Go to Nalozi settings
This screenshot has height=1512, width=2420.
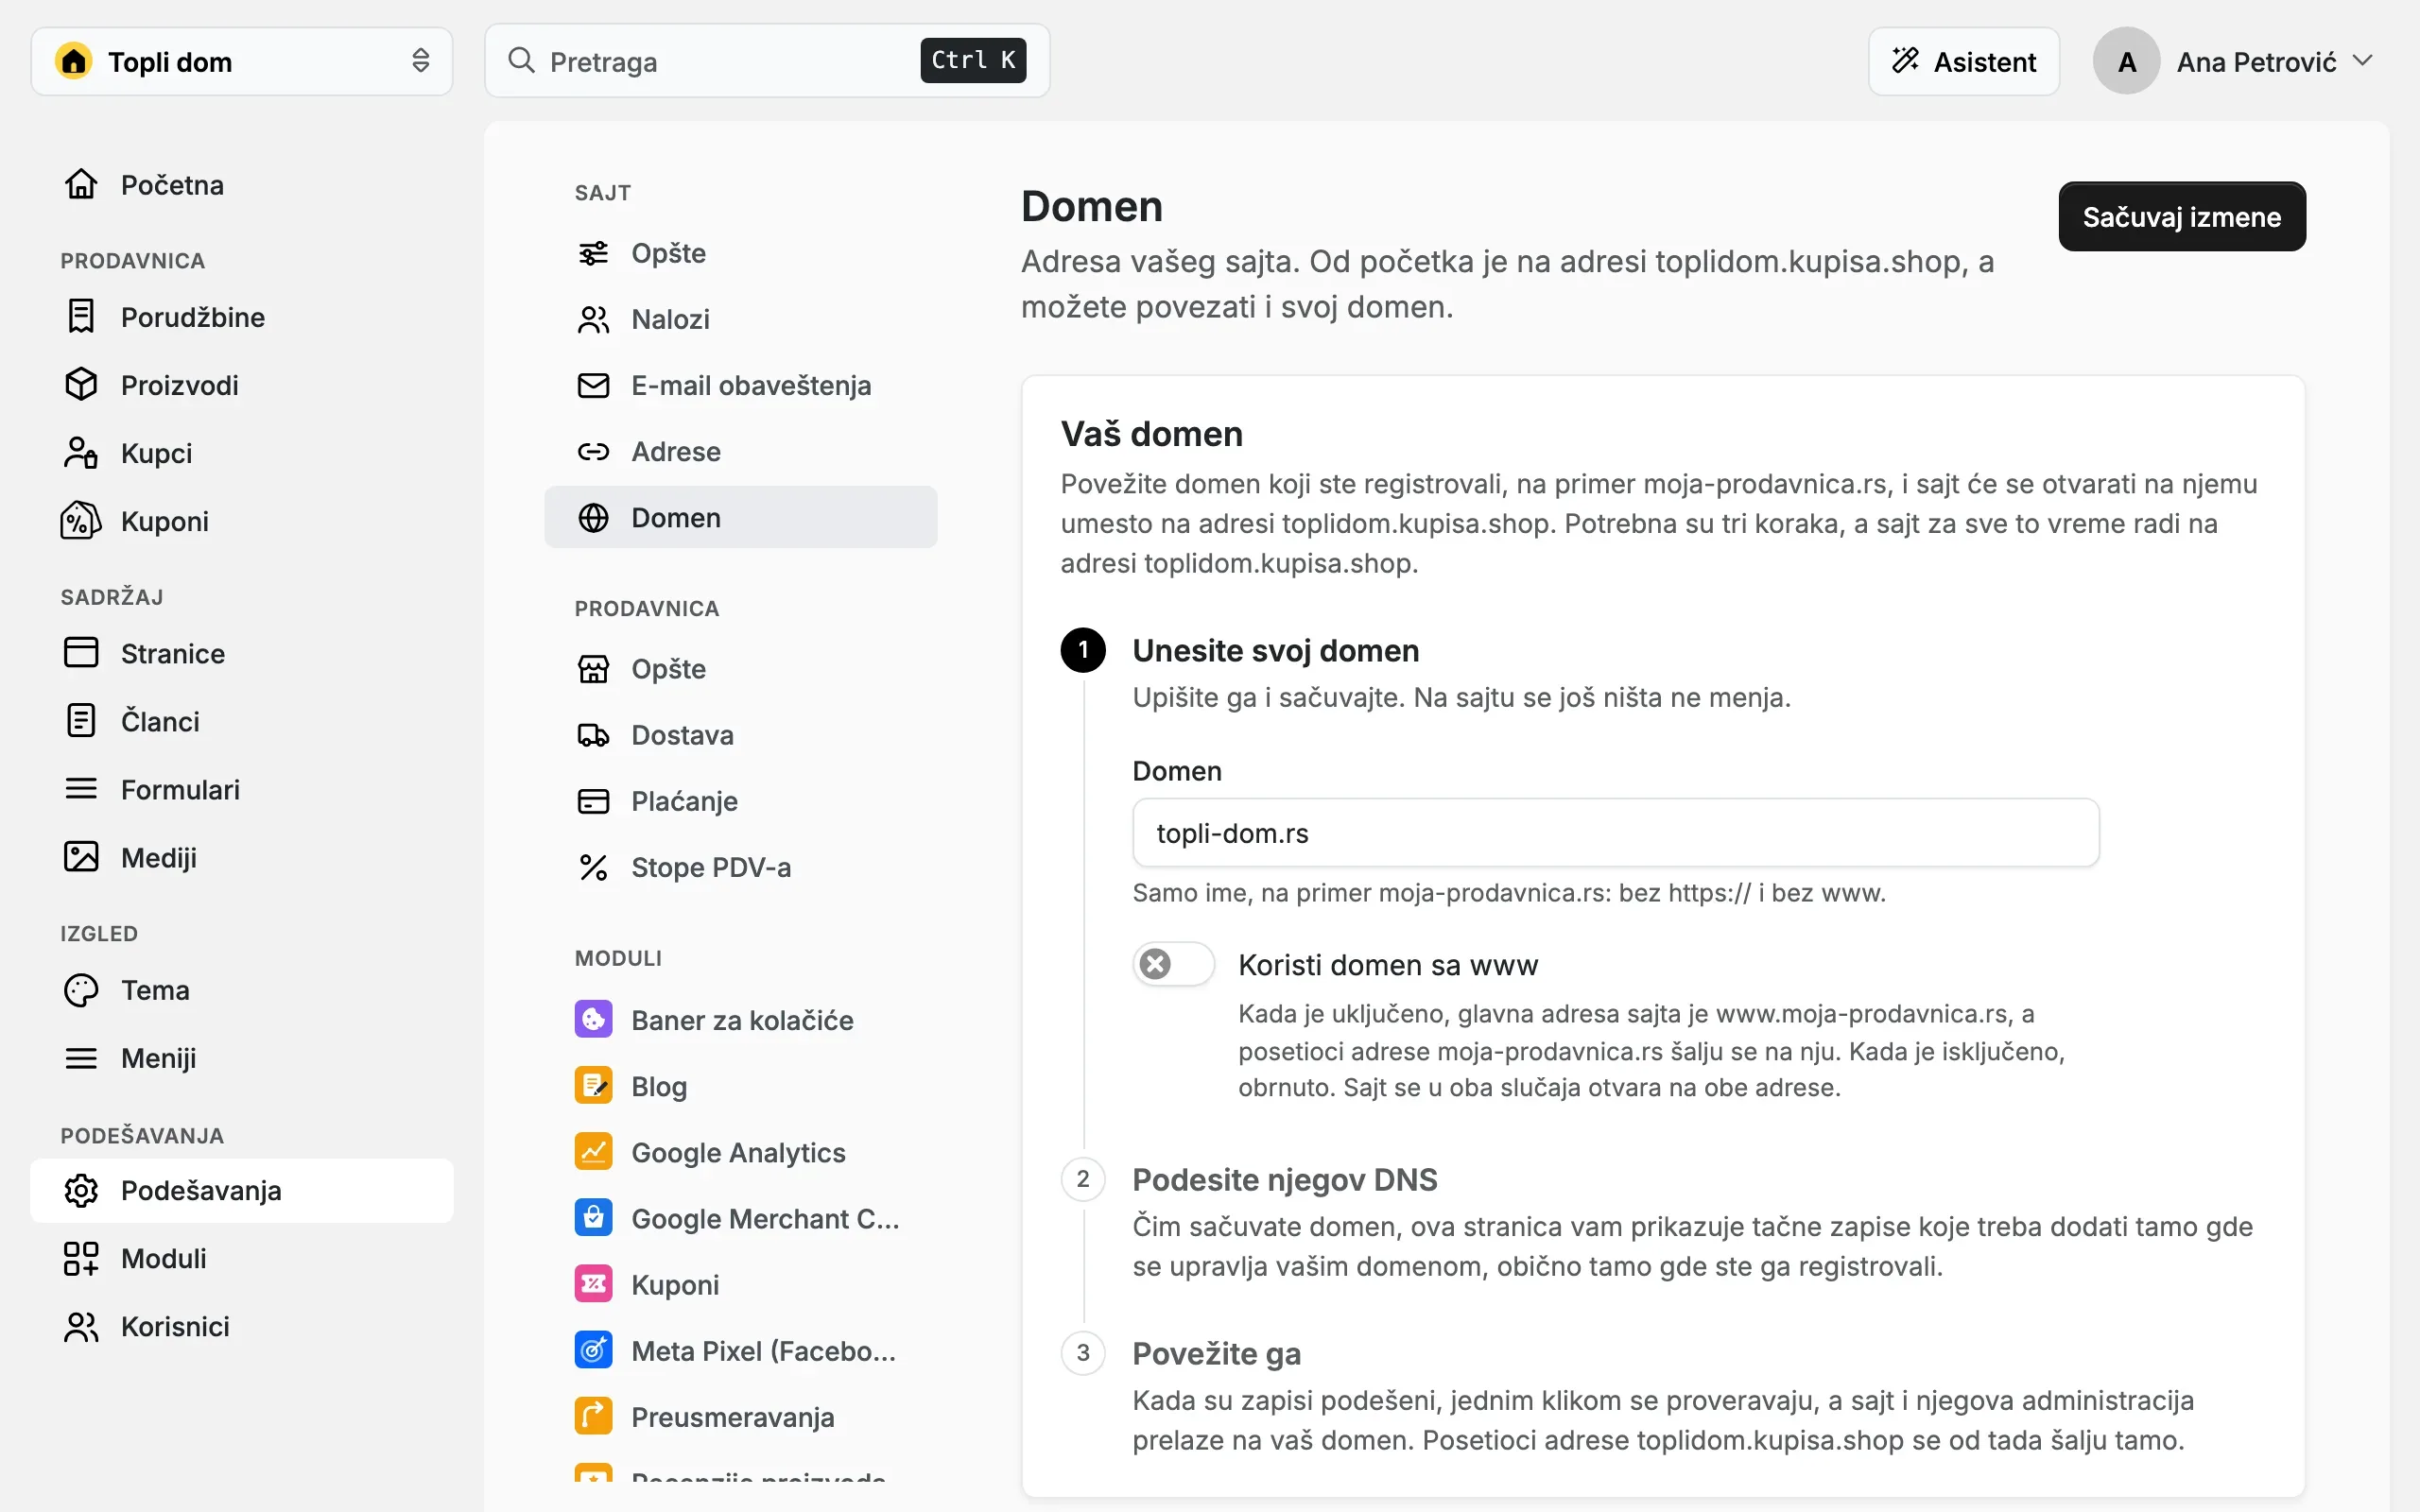click(740, 319)
